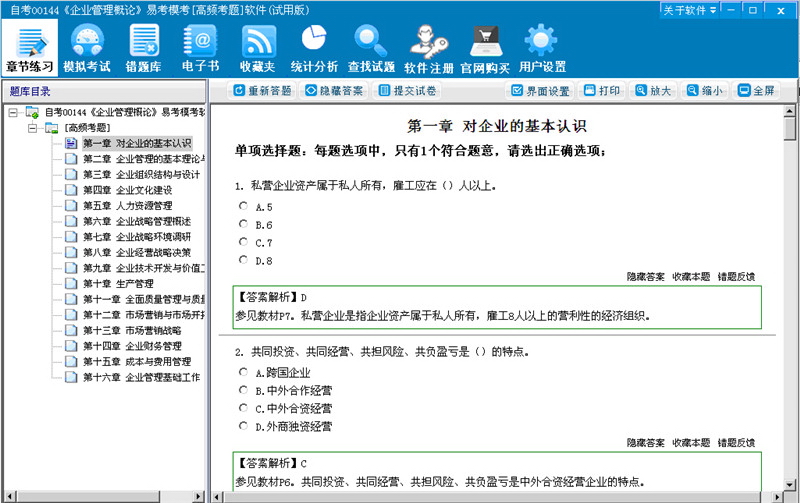Open 第十五章 成本与费用管理
The width and height of the screenshot is (800, 503).
click(x=137, y=362)
